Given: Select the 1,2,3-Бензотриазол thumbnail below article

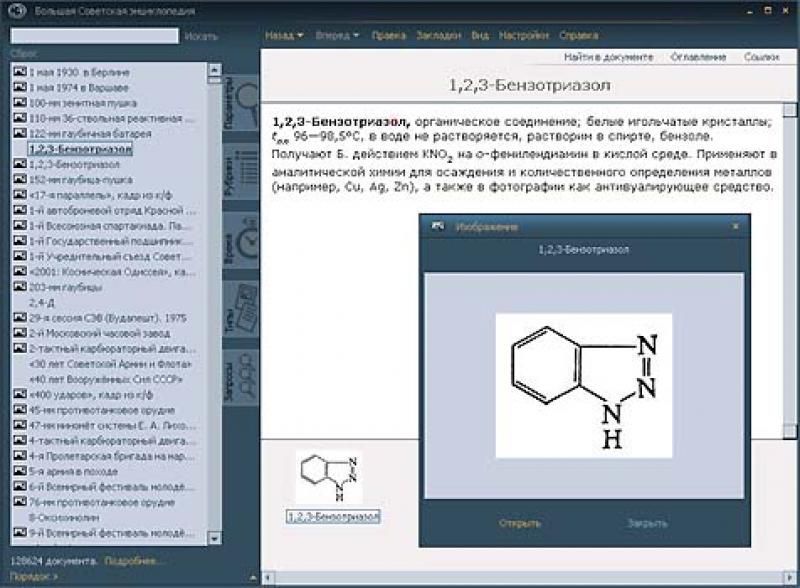Looking at the screenshot, I should [329, 478].
